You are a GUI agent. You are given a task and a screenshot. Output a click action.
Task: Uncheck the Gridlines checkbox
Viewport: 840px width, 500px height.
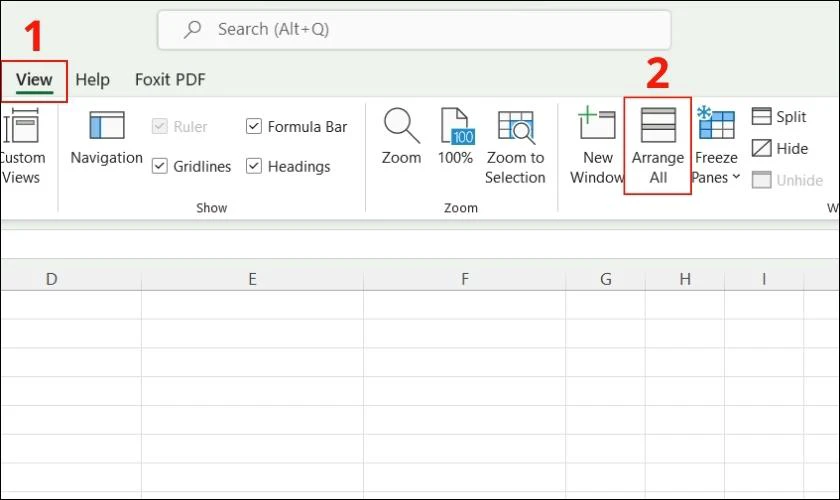pyautogui.click(x=160, y=166)
